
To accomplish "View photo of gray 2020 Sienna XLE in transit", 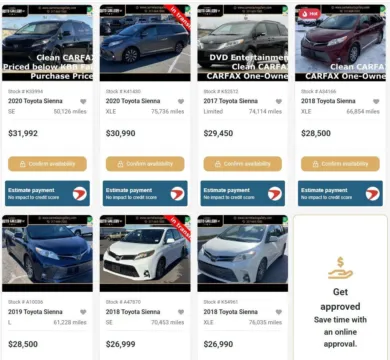I will [145, 43].
